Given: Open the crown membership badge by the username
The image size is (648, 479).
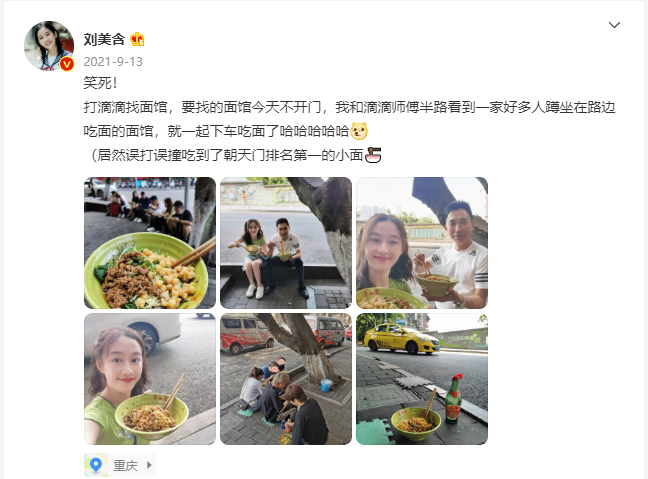Looking at the screenshot, I should coord(137,39).
